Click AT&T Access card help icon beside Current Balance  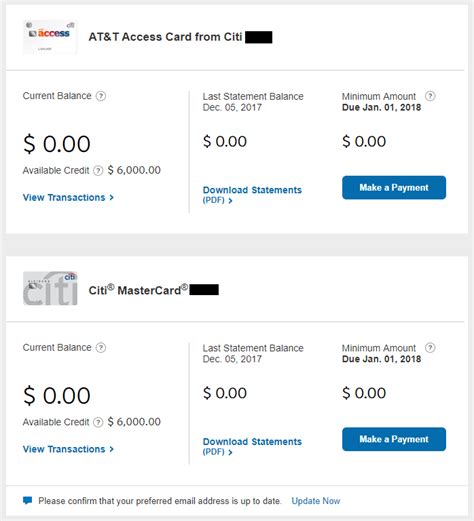click(x=101, y=96)
